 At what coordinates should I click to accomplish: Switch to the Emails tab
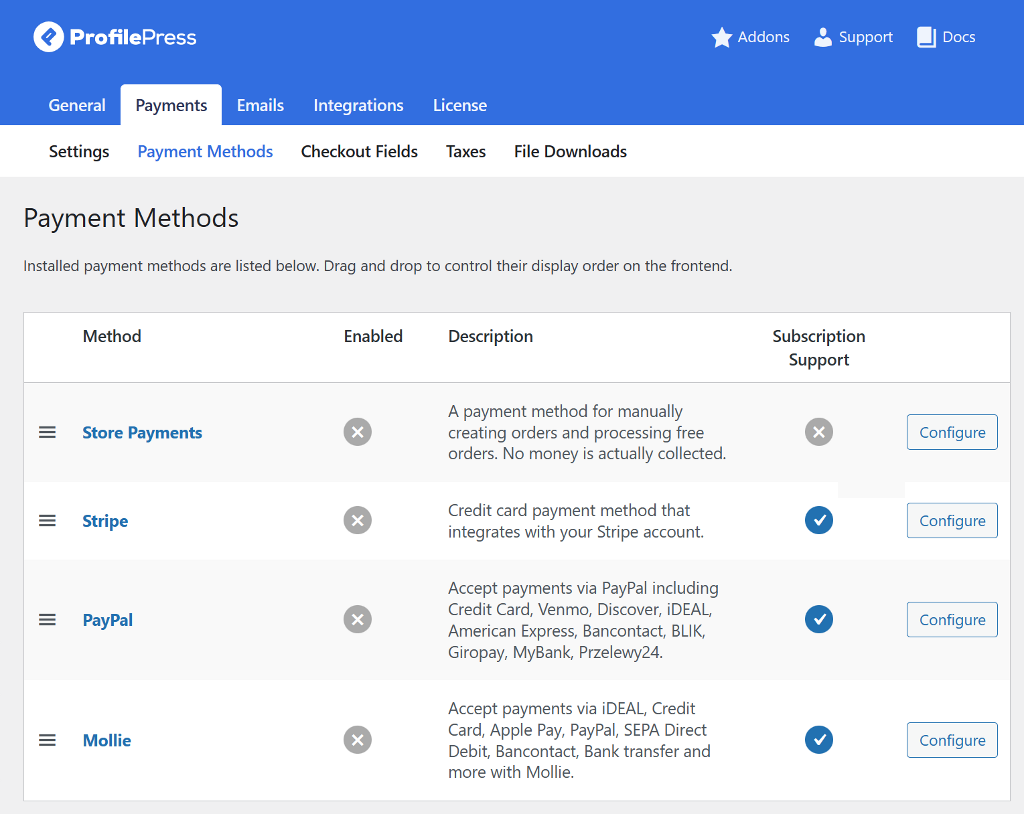(x=261, y=105)
